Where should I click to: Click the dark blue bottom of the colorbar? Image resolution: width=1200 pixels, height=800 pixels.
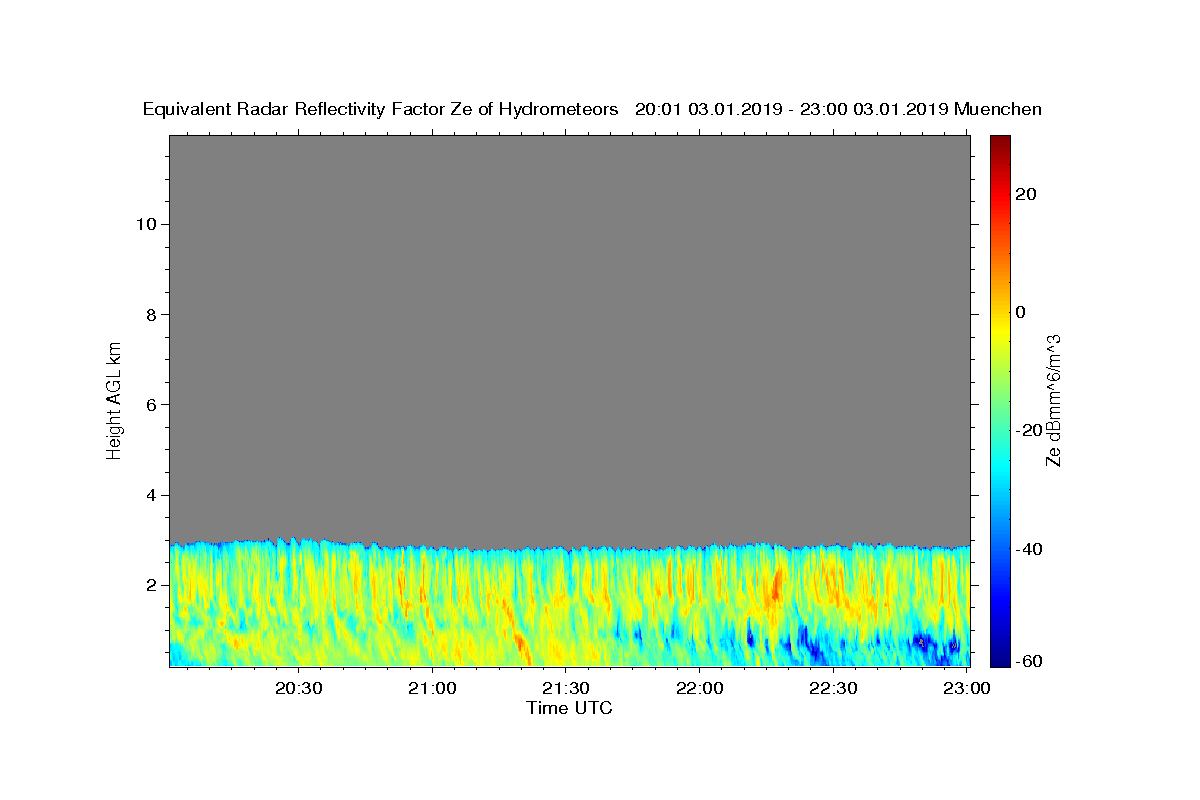point(999,658)
